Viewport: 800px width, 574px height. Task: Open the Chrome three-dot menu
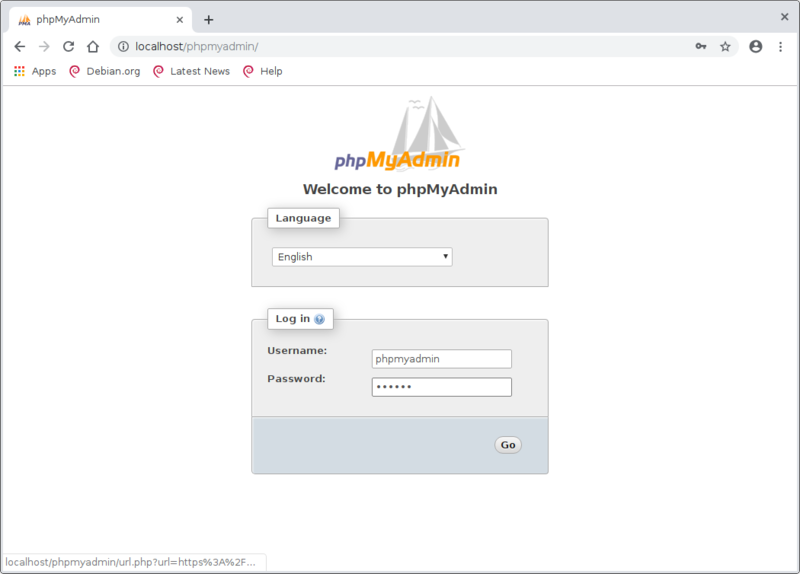point(780,46)
